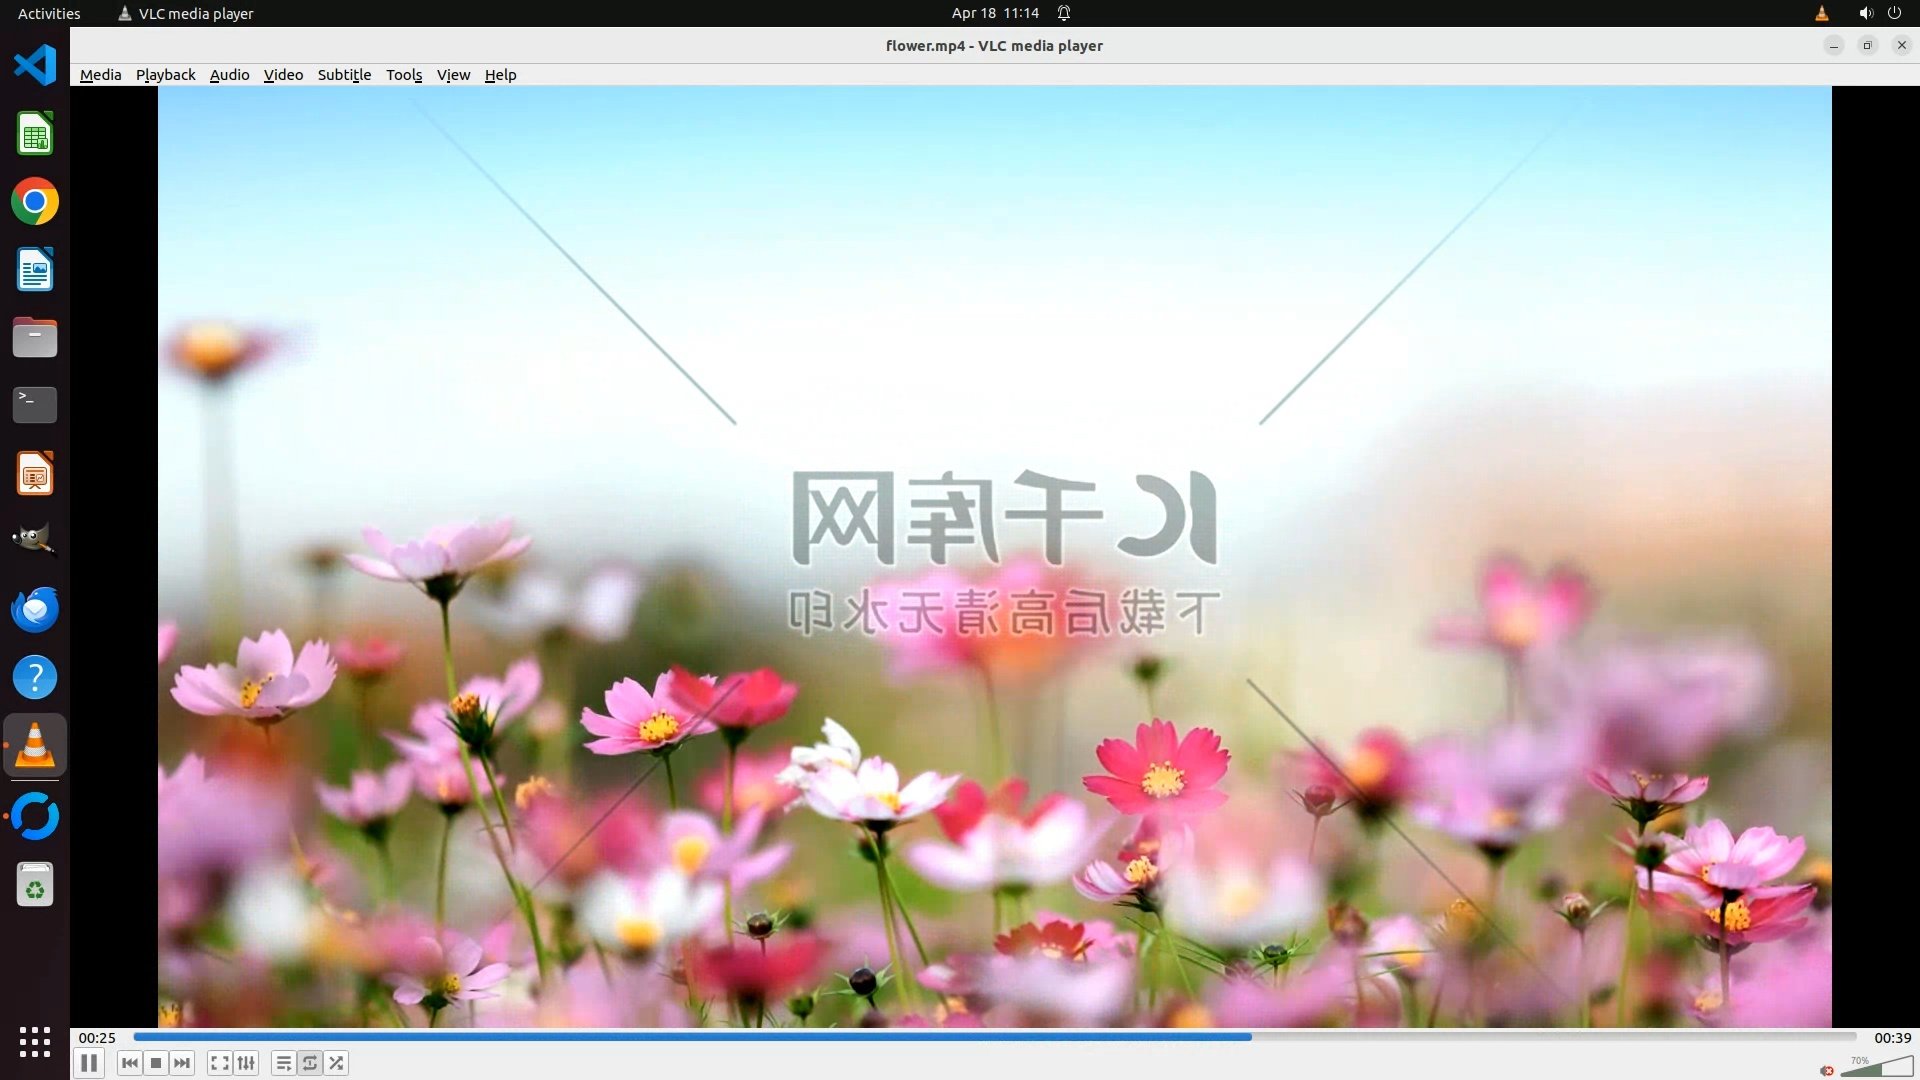The image size is (1920, 1080).
Task: Unmute audio via the muted speaker icon
Action: tap(1827, 1070)
